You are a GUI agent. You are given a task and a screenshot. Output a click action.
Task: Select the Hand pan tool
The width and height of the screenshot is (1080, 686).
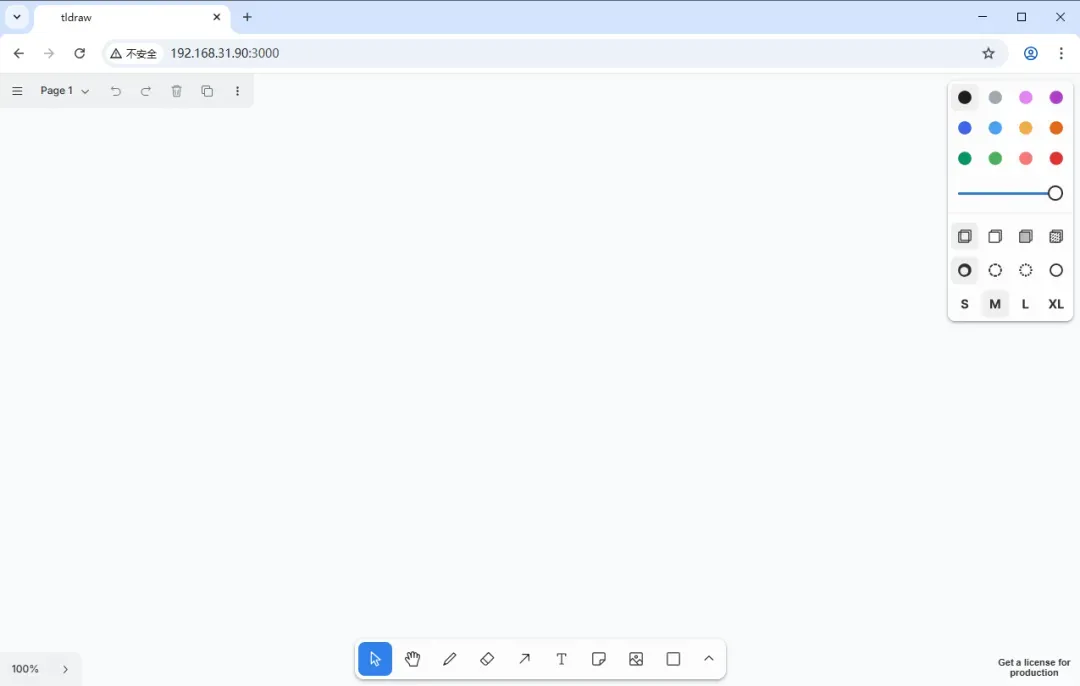(412, 659)
